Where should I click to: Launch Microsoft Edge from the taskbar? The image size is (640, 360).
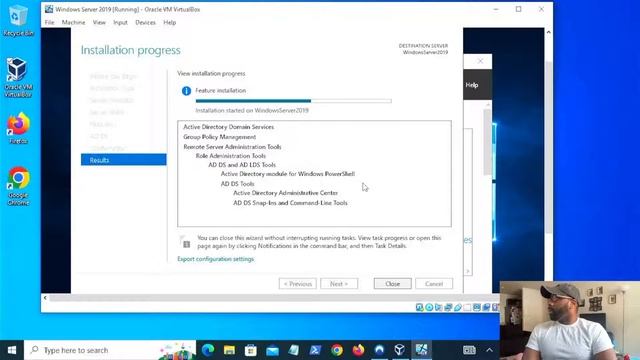coord(208,350)
